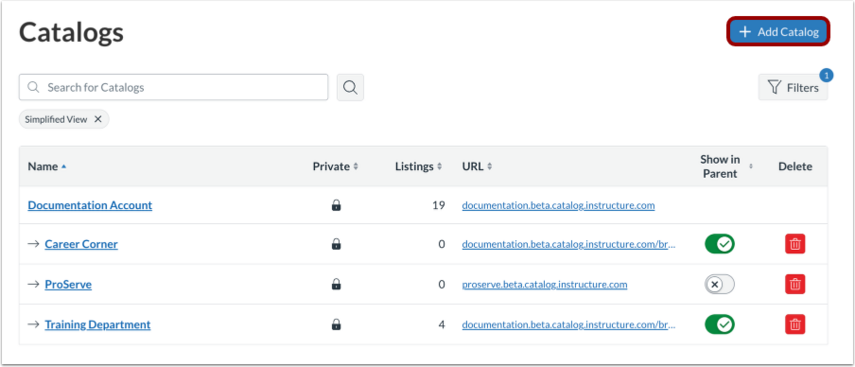Open the Filters panel

[x=793, y=87]
